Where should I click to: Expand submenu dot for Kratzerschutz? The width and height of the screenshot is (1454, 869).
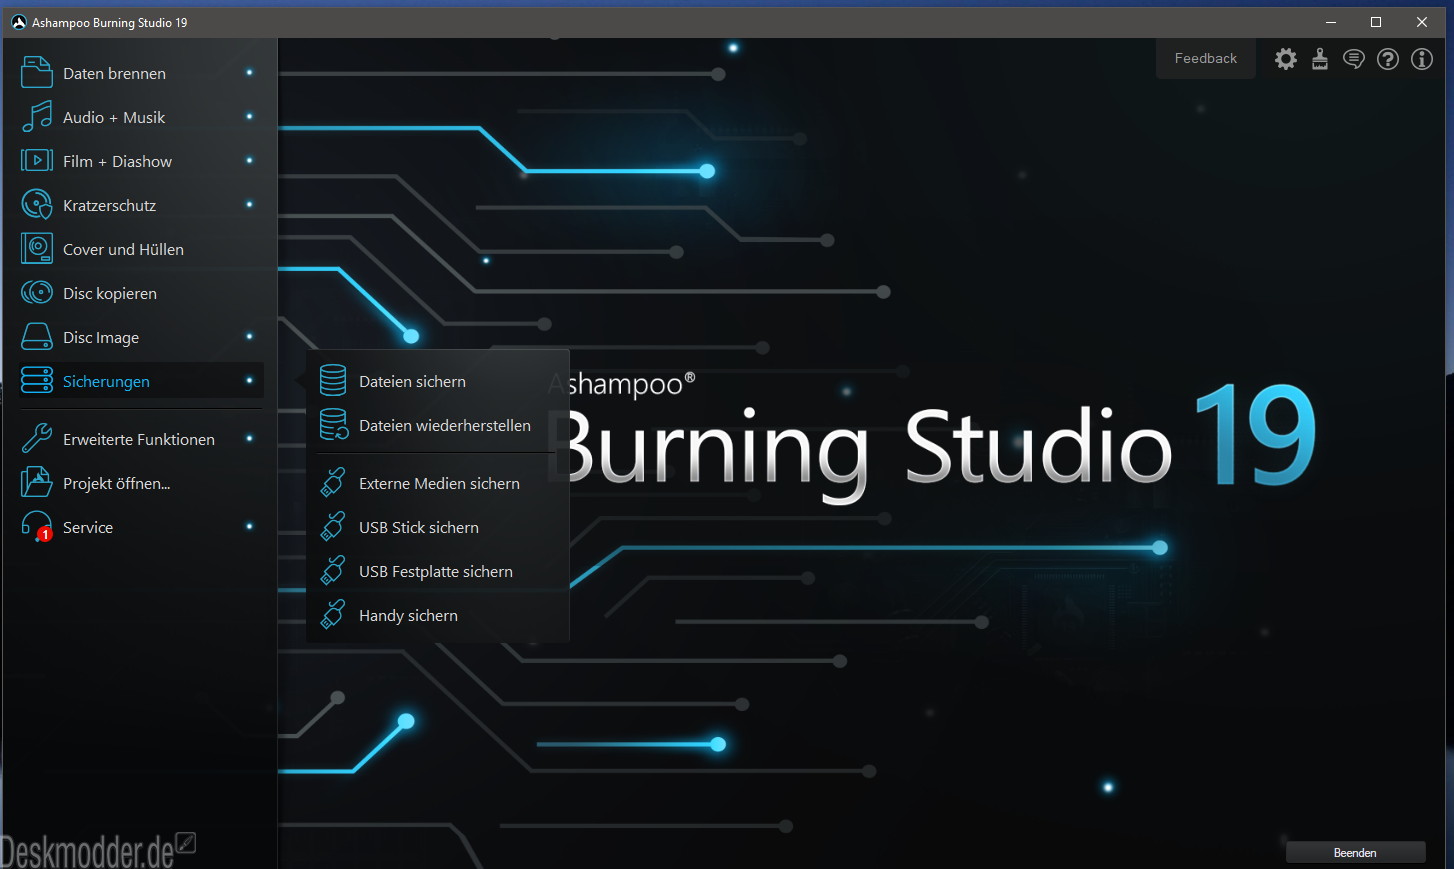249,204
